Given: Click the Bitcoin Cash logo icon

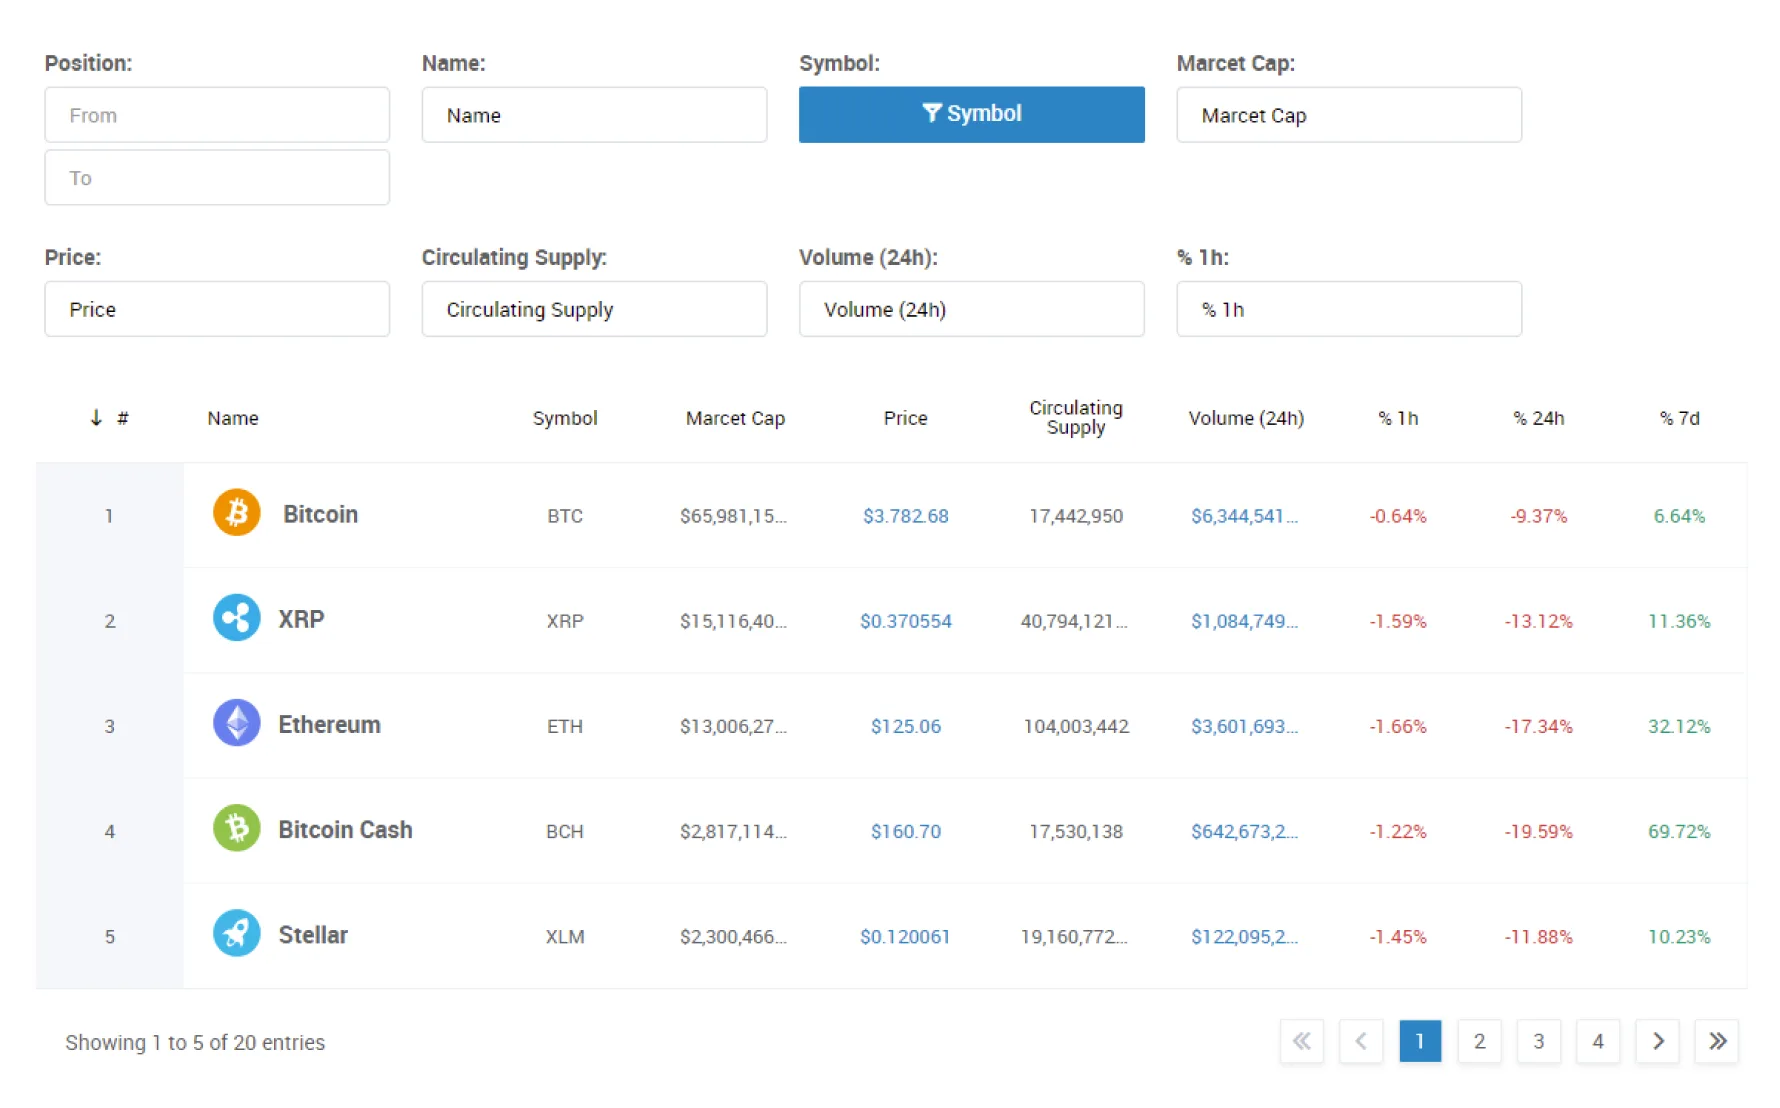Looking at the screenshot, I should coord(237,828).
